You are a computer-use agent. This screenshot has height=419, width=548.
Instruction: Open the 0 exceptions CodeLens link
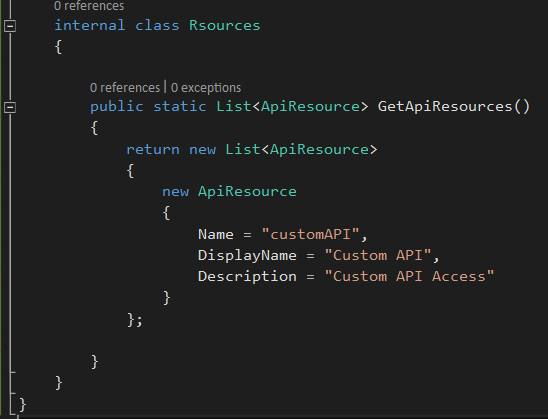[x=206, y=87]
